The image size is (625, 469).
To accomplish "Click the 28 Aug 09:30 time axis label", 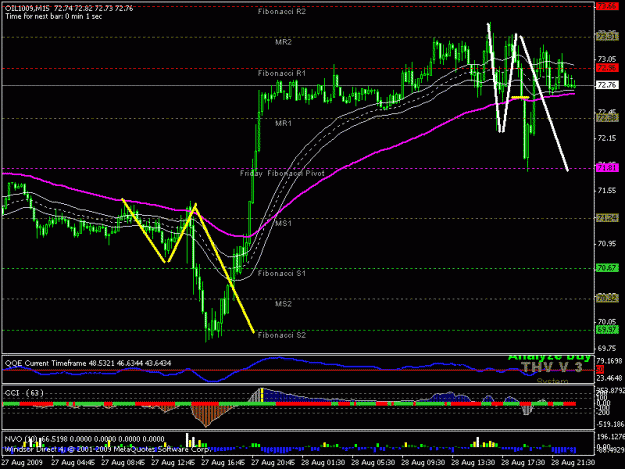I will 423,463.
